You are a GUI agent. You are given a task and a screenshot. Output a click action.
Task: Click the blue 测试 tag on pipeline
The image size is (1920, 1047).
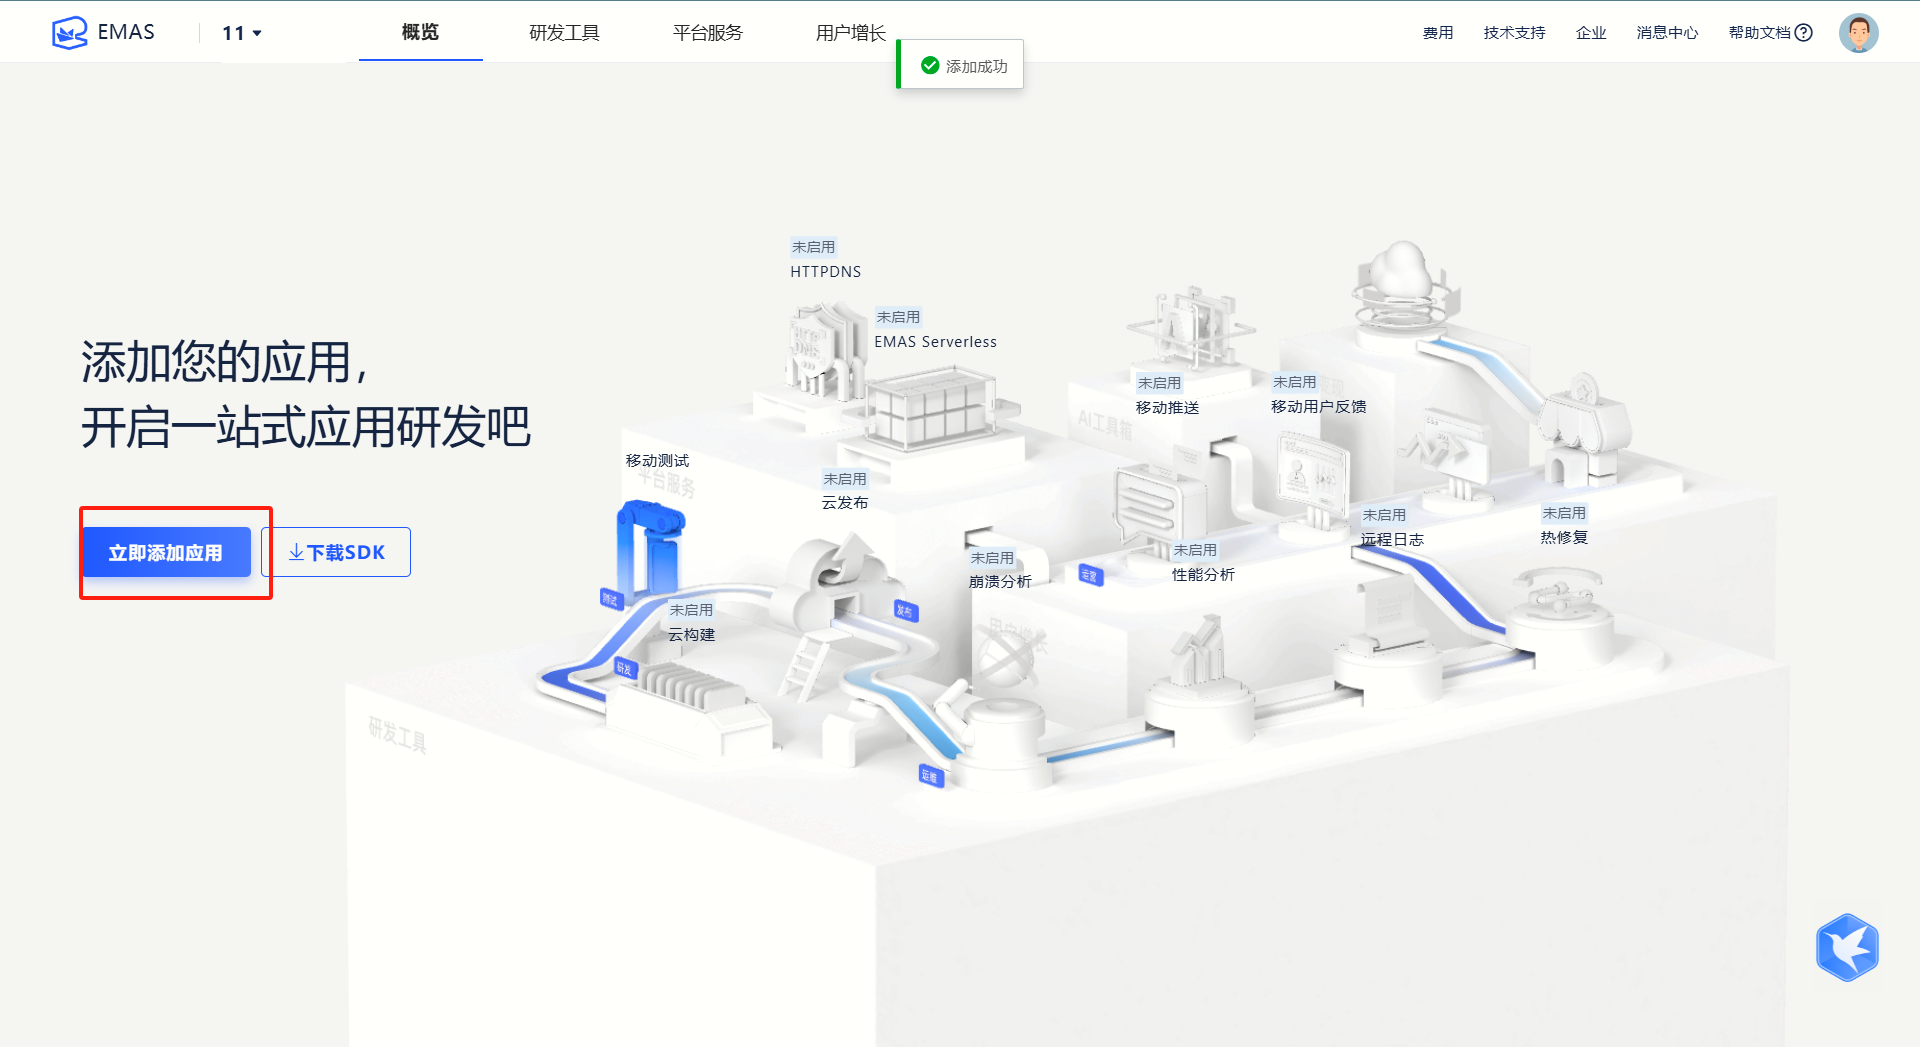611,599
